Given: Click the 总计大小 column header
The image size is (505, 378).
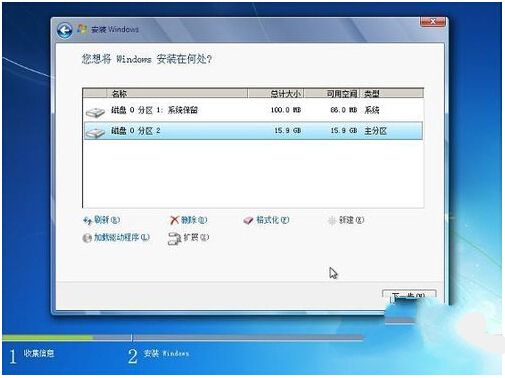Looking at the screenshot, I should coord(276,94).
